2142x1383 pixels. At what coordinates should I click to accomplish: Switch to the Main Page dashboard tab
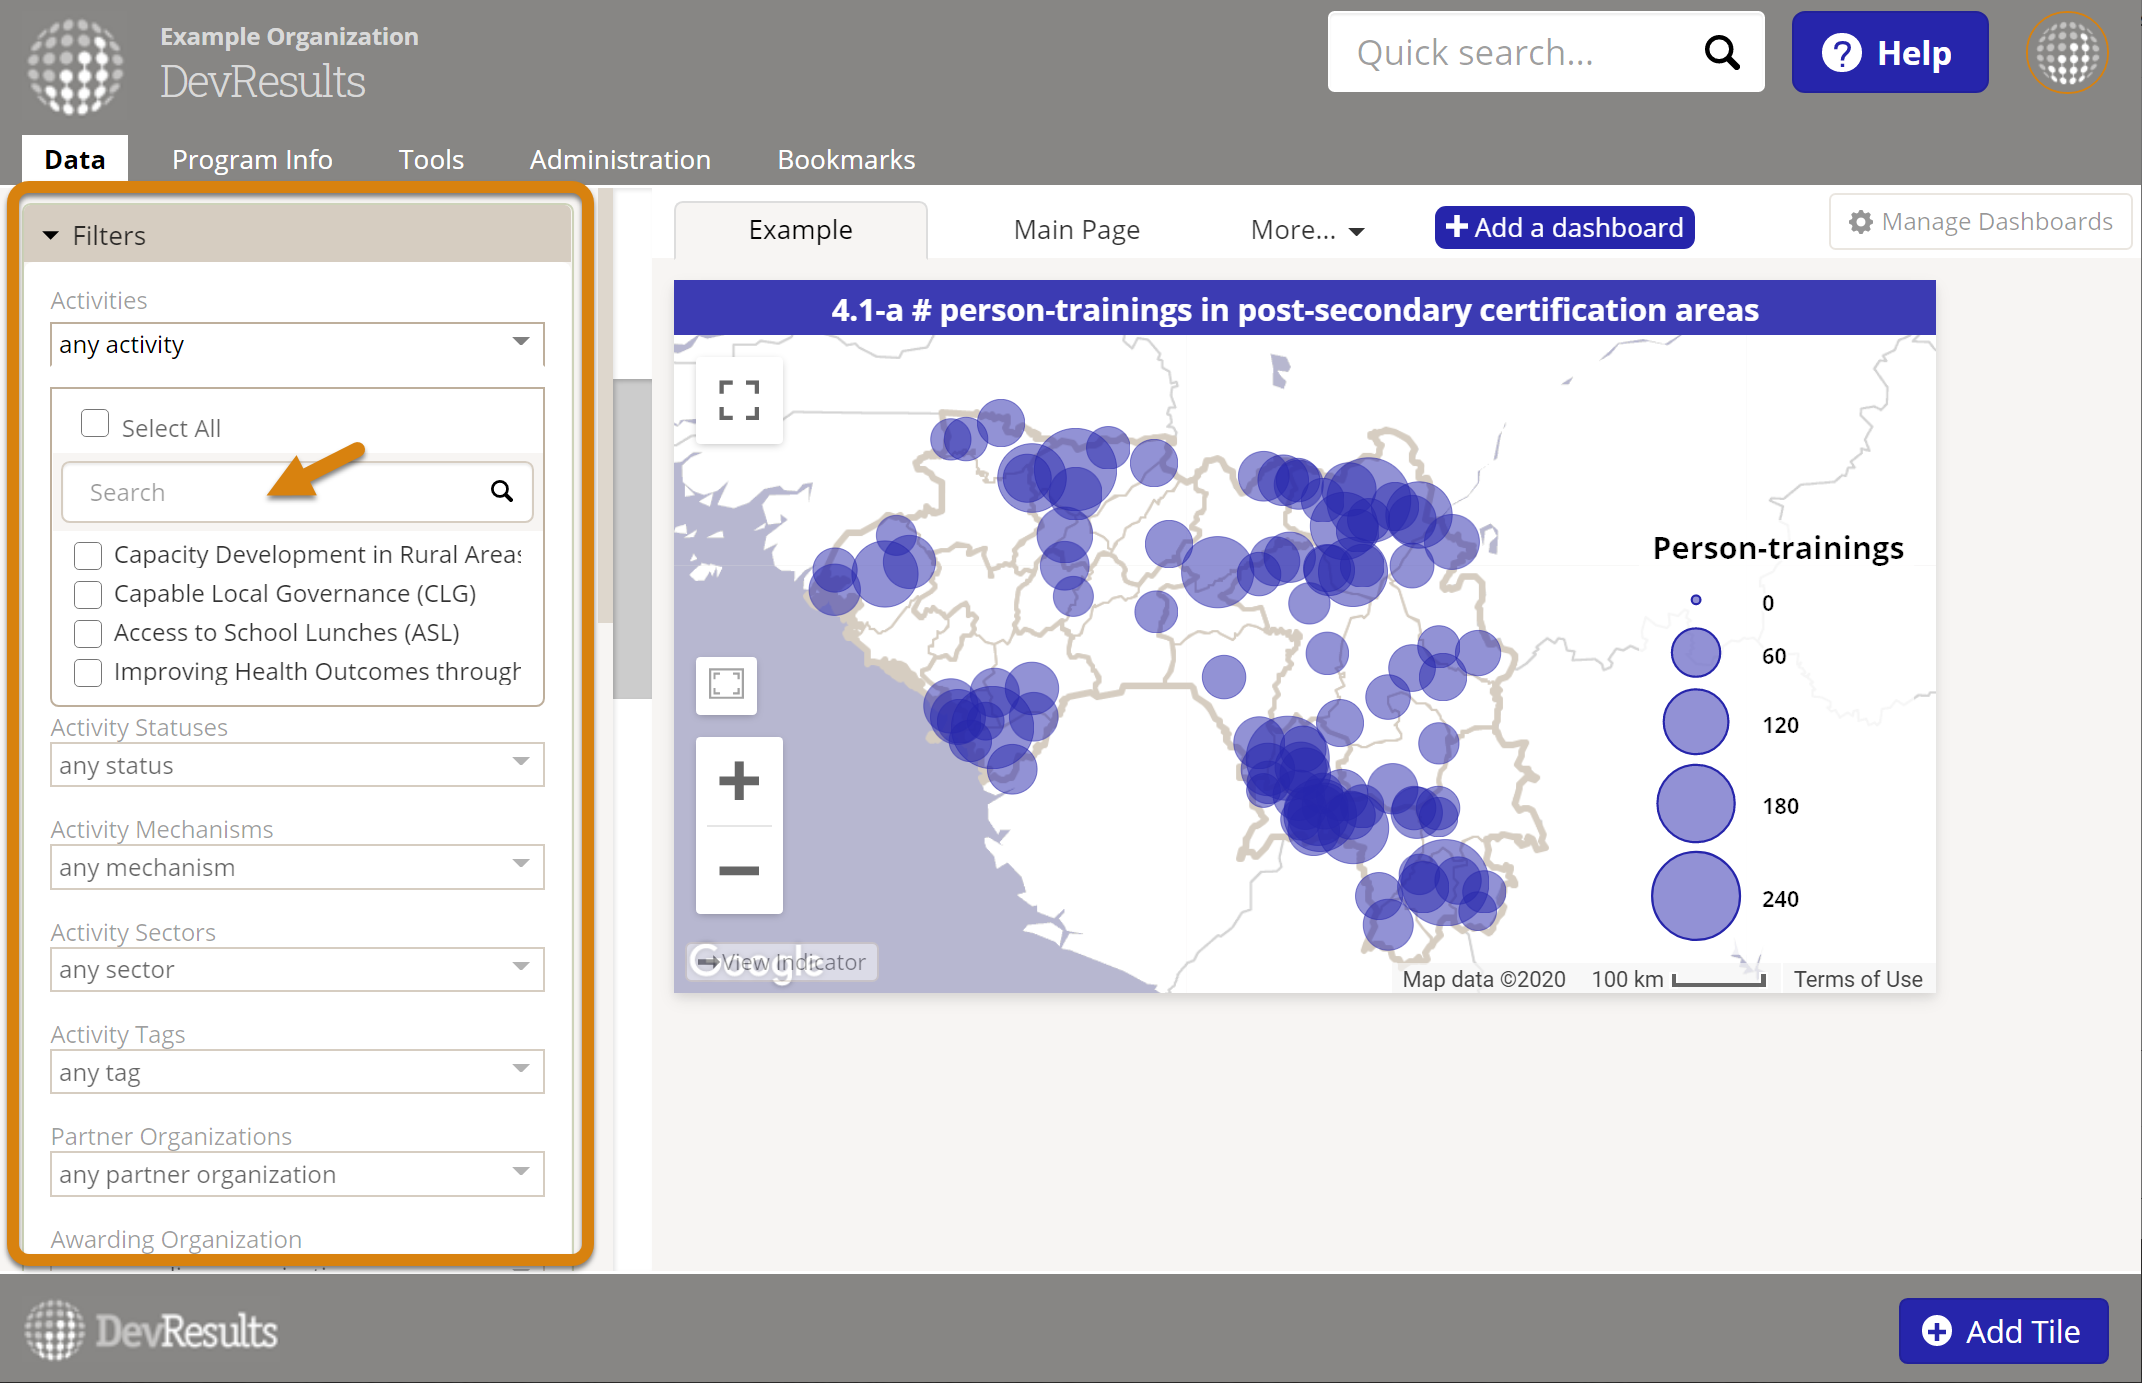click(1076, 230)
